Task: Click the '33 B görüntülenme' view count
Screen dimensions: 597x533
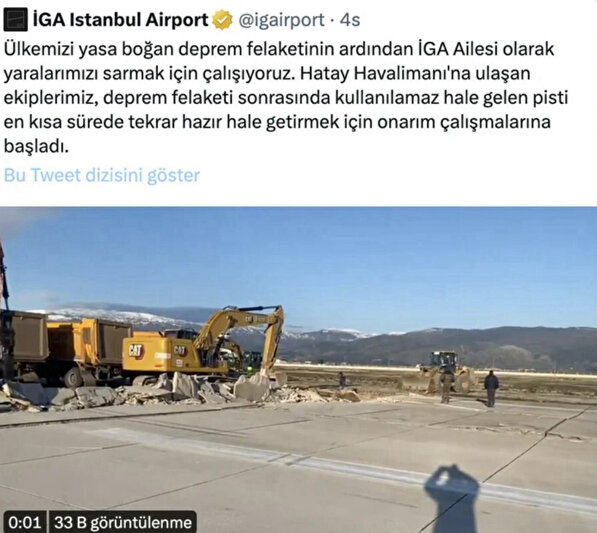Action: click(123, 522)
